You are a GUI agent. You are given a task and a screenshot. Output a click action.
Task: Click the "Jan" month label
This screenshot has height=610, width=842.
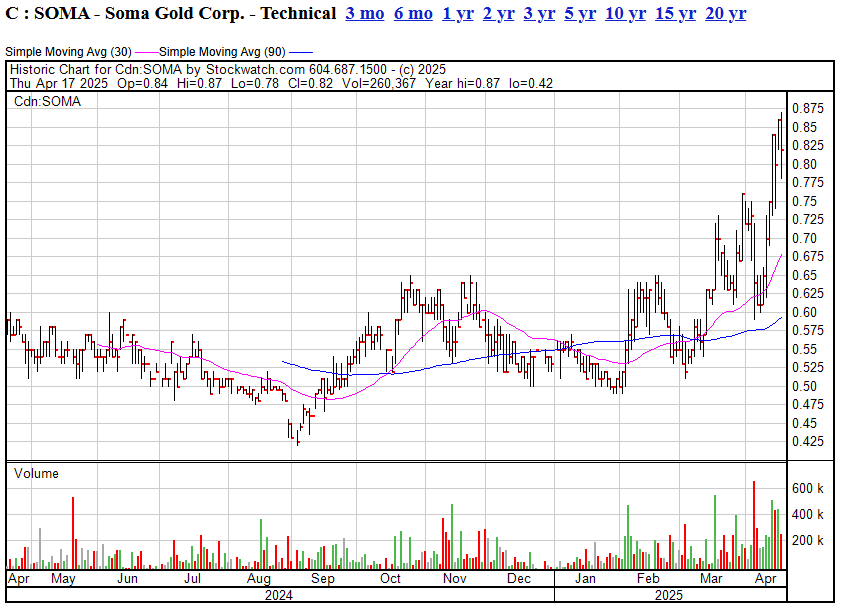(x=585, y=579)
